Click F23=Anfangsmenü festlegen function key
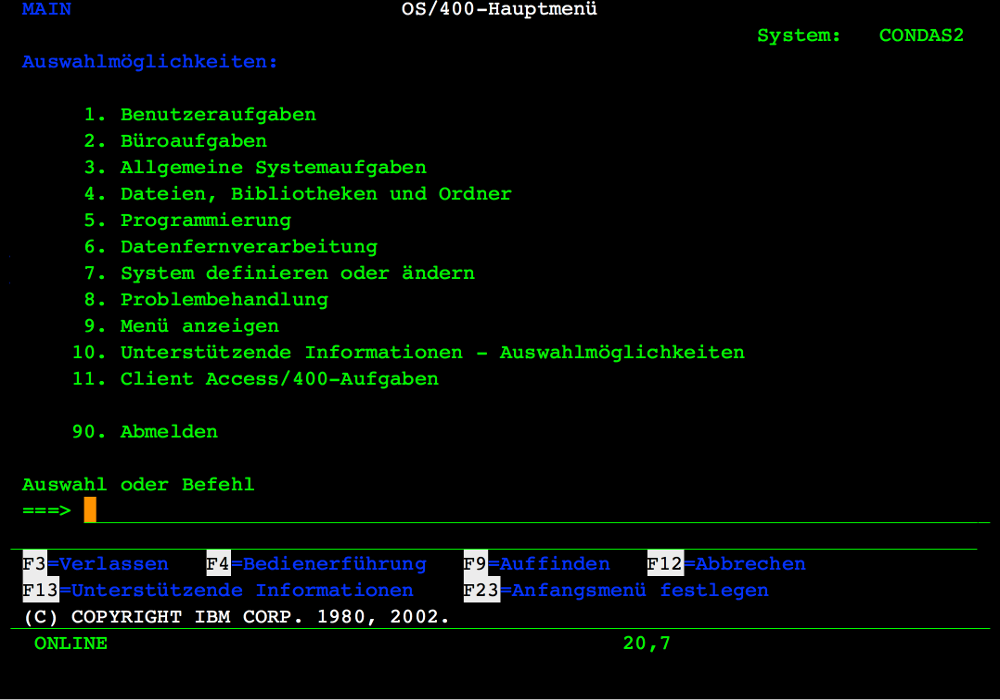Viewport: 1000px width, 700px height. pos(616,590)
